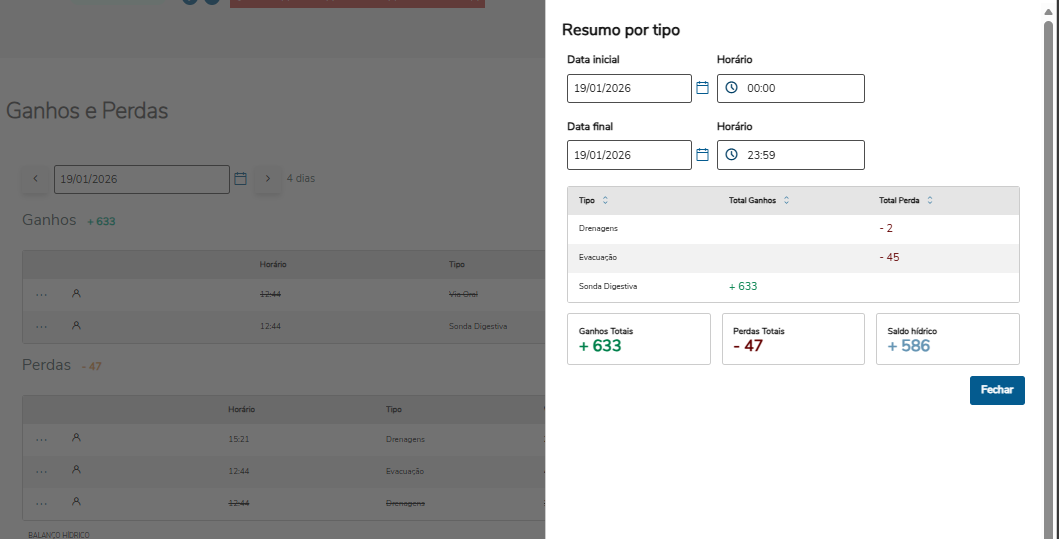This screenshot has width=1059, height=539.
Task: Click the clock icon beside 23:59
Action: (x=731, y=154)
